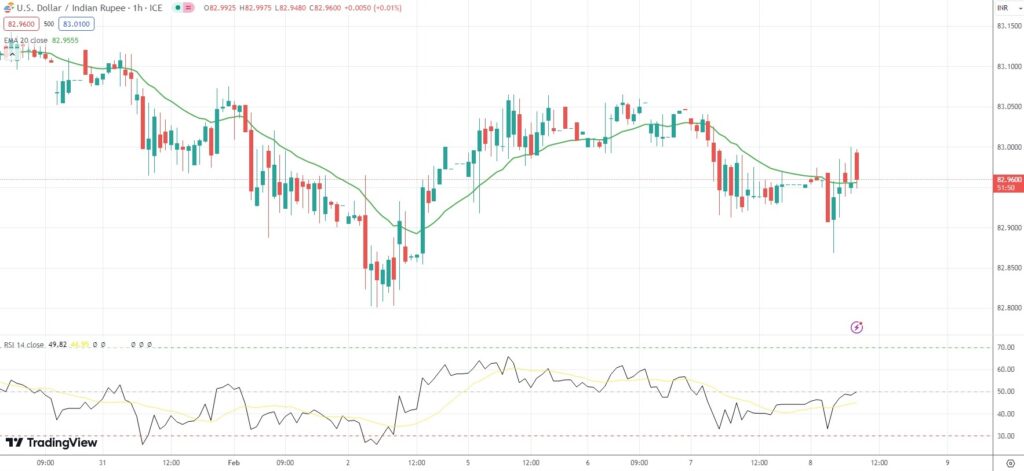This screenshot has width=1024, height=471.
Task: Select the EMA 20 close indicator label
Action: point(25,40)
